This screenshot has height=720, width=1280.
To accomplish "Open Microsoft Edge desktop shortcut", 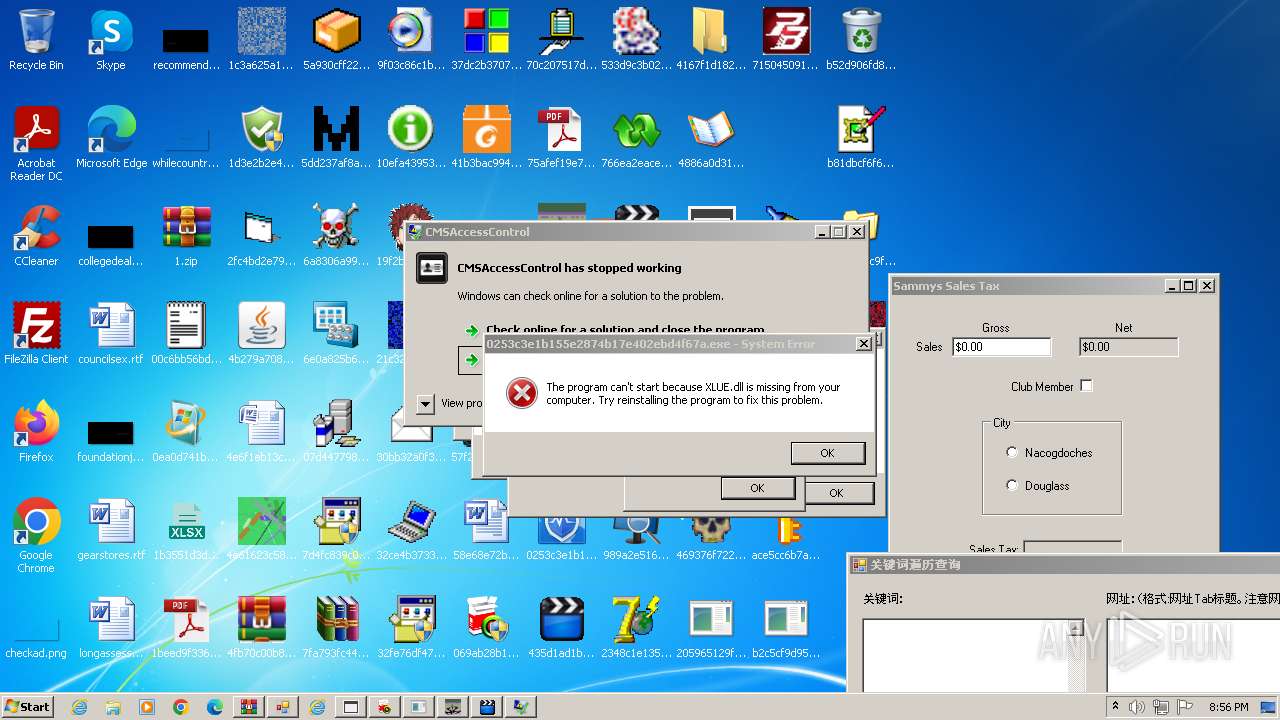I will coord(111,138).
